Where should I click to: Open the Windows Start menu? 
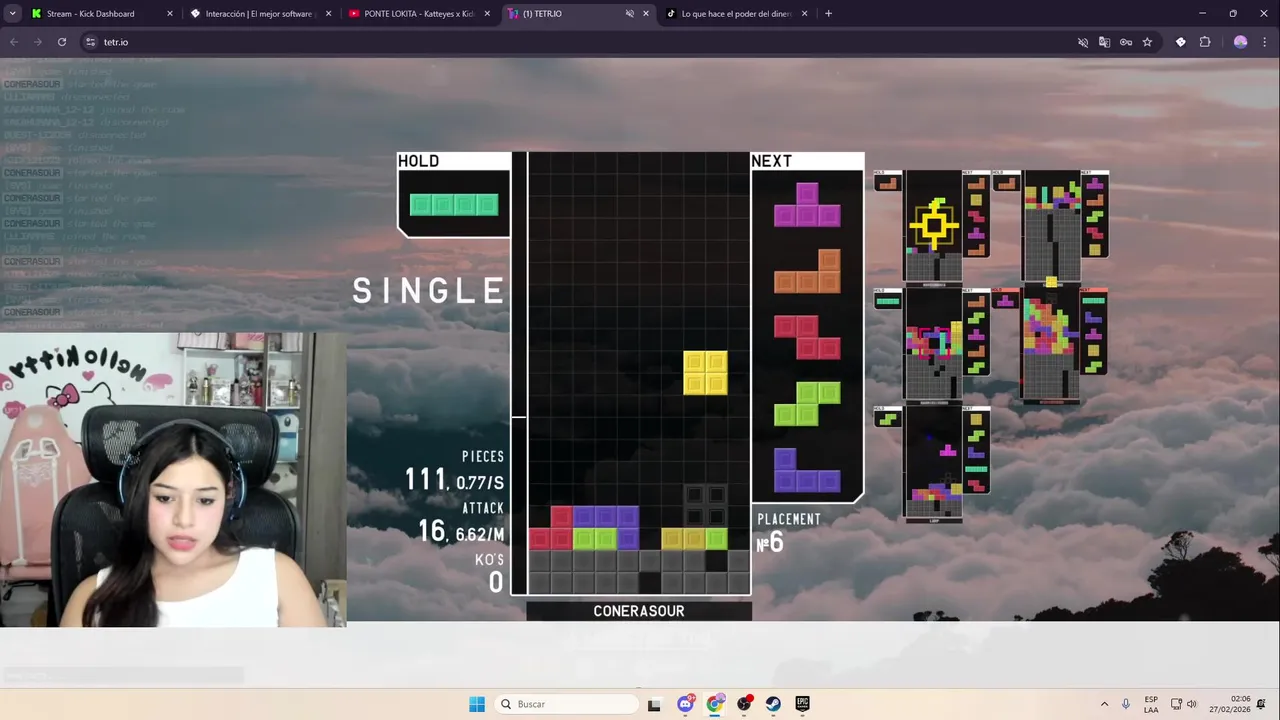[x=477, y=704]
